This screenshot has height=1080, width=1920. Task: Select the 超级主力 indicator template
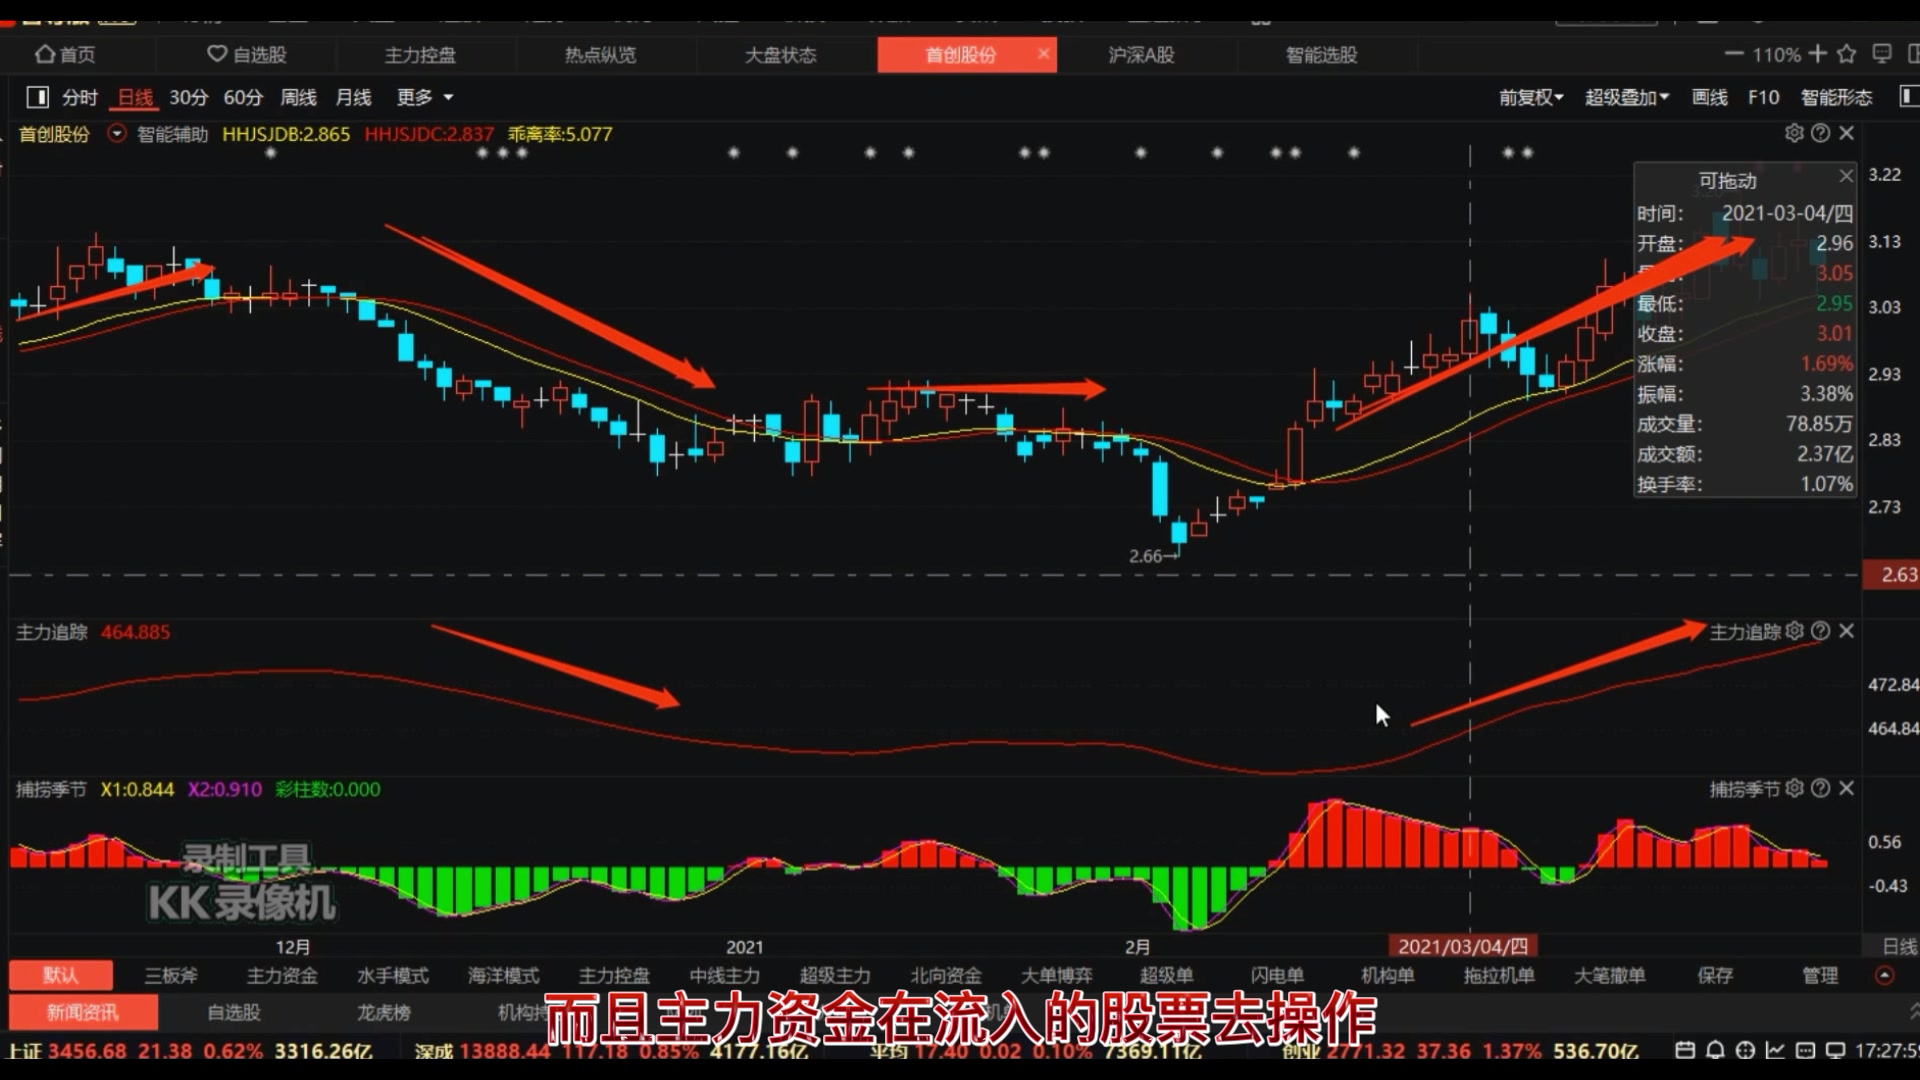click(835, 975)
